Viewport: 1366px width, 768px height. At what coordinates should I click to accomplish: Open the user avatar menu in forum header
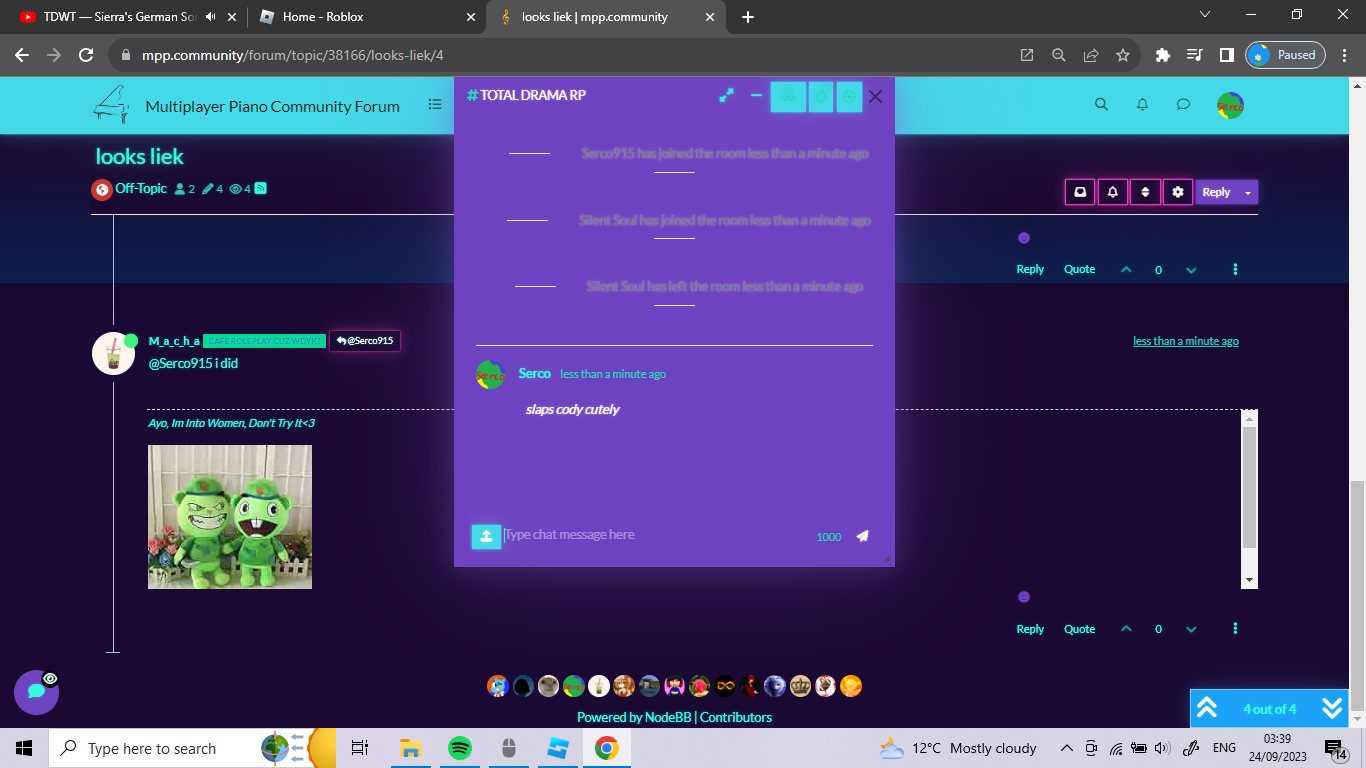point(1230,105)
